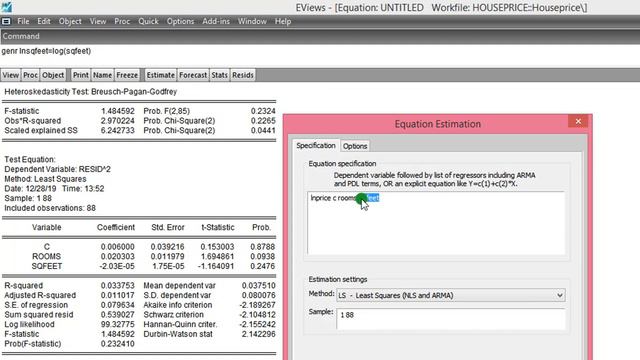Select the Log likelihood value 99.32775
The image size is (640, 360).
pyautogui.click(x=118, y=324)
